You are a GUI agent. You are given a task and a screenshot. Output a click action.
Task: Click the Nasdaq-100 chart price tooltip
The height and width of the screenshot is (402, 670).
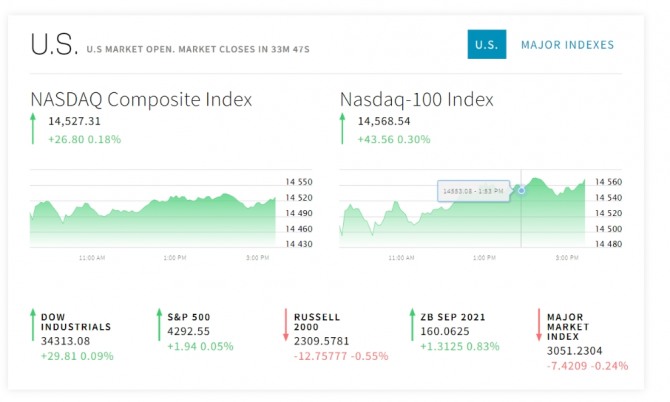pyautogui.click(x=474, y=189)
